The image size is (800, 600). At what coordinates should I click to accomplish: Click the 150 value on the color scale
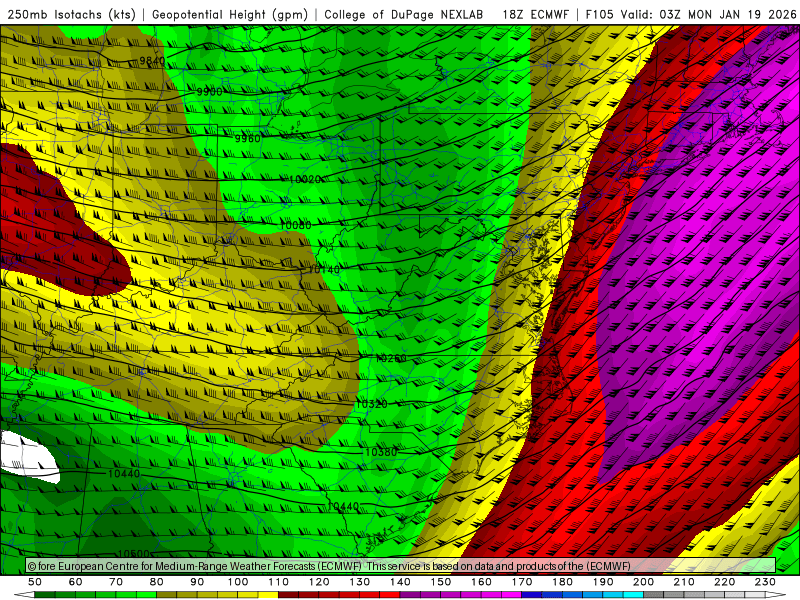[x=441, y=582]
